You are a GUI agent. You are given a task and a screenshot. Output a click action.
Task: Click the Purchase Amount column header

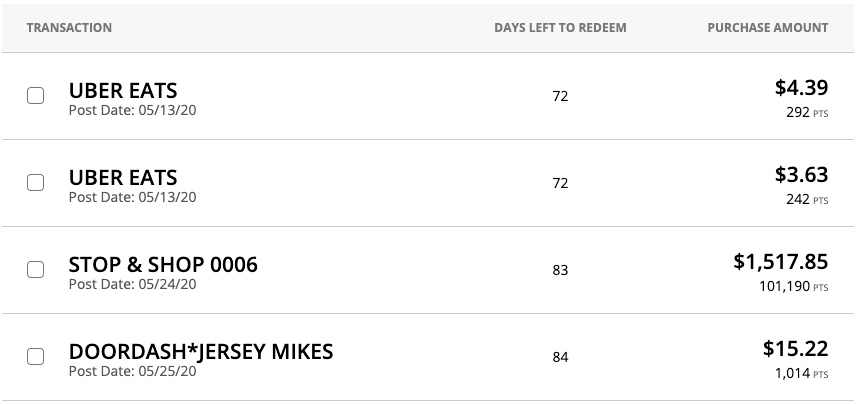pos(768,27)
